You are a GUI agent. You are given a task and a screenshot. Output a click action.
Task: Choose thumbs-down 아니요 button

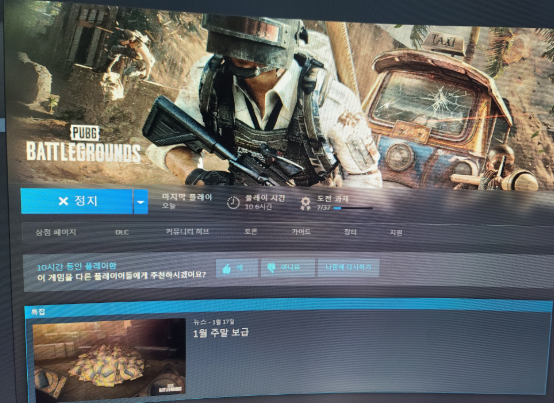[288, 268]
